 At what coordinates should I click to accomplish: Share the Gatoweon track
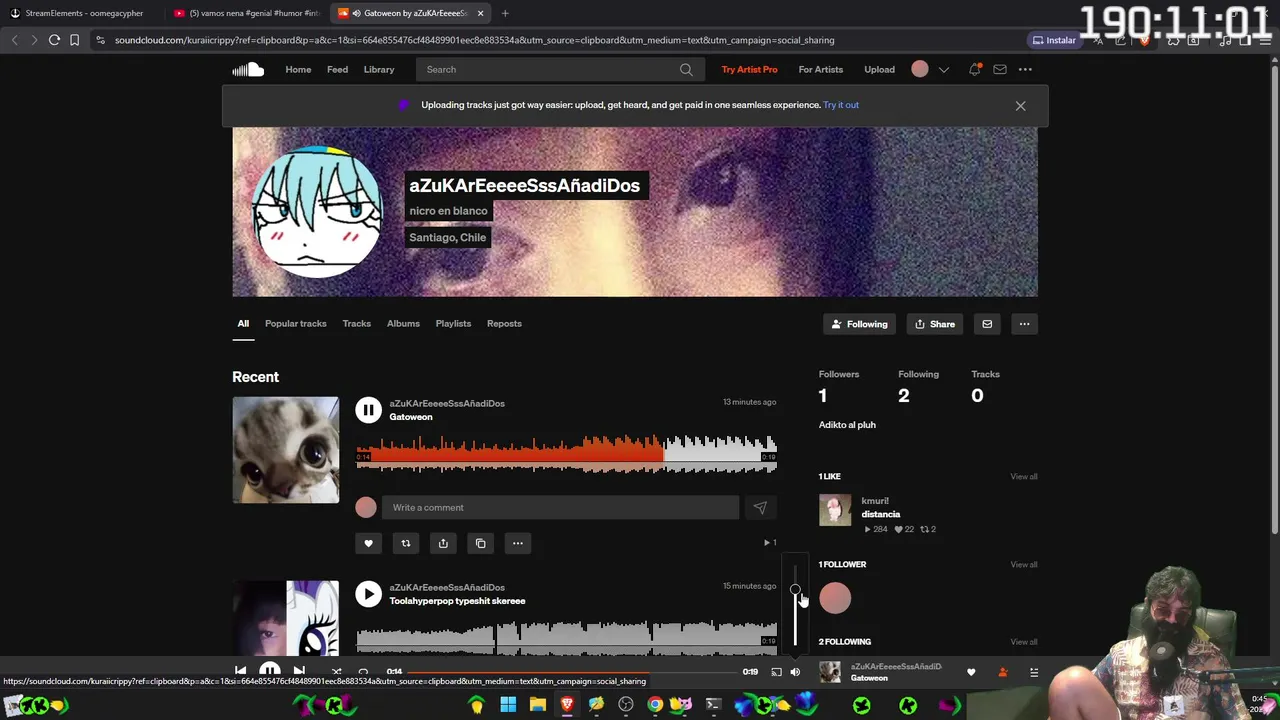point(443,543)
